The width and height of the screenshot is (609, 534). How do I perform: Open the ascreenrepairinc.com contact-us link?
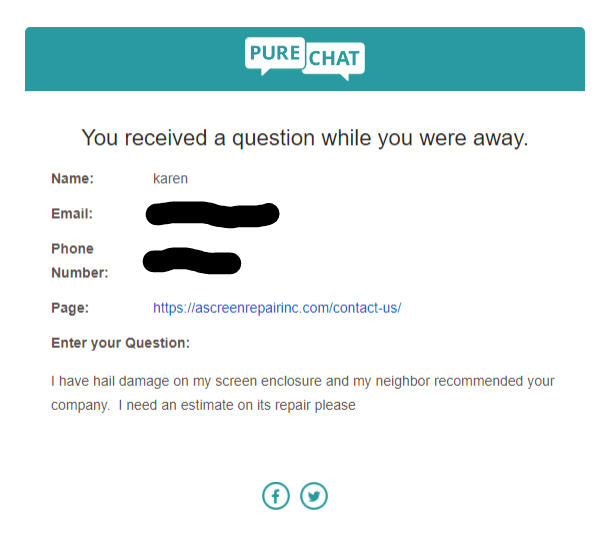tap(277, 308)
